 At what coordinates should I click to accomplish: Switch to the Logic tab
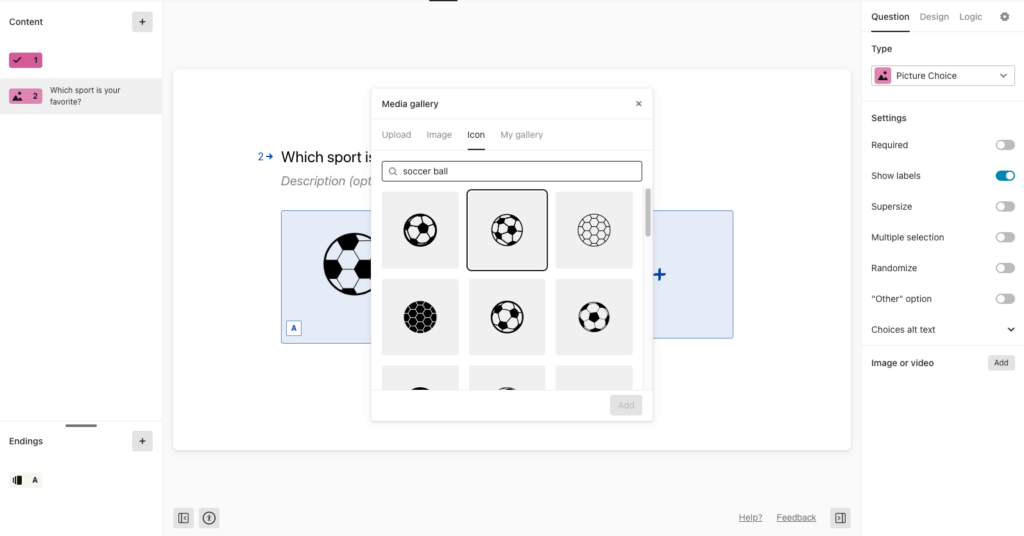click(x=970, y=17)
